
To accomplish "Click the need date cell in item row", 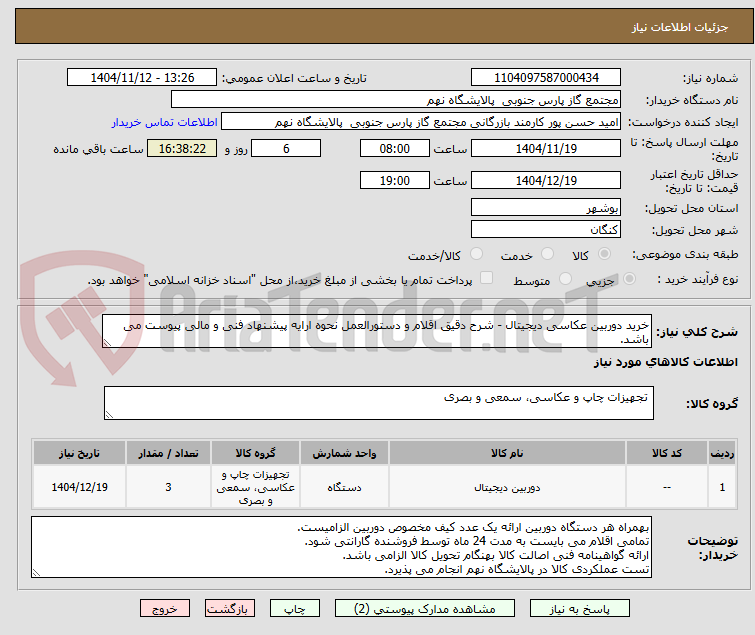I will click(79, 487).
